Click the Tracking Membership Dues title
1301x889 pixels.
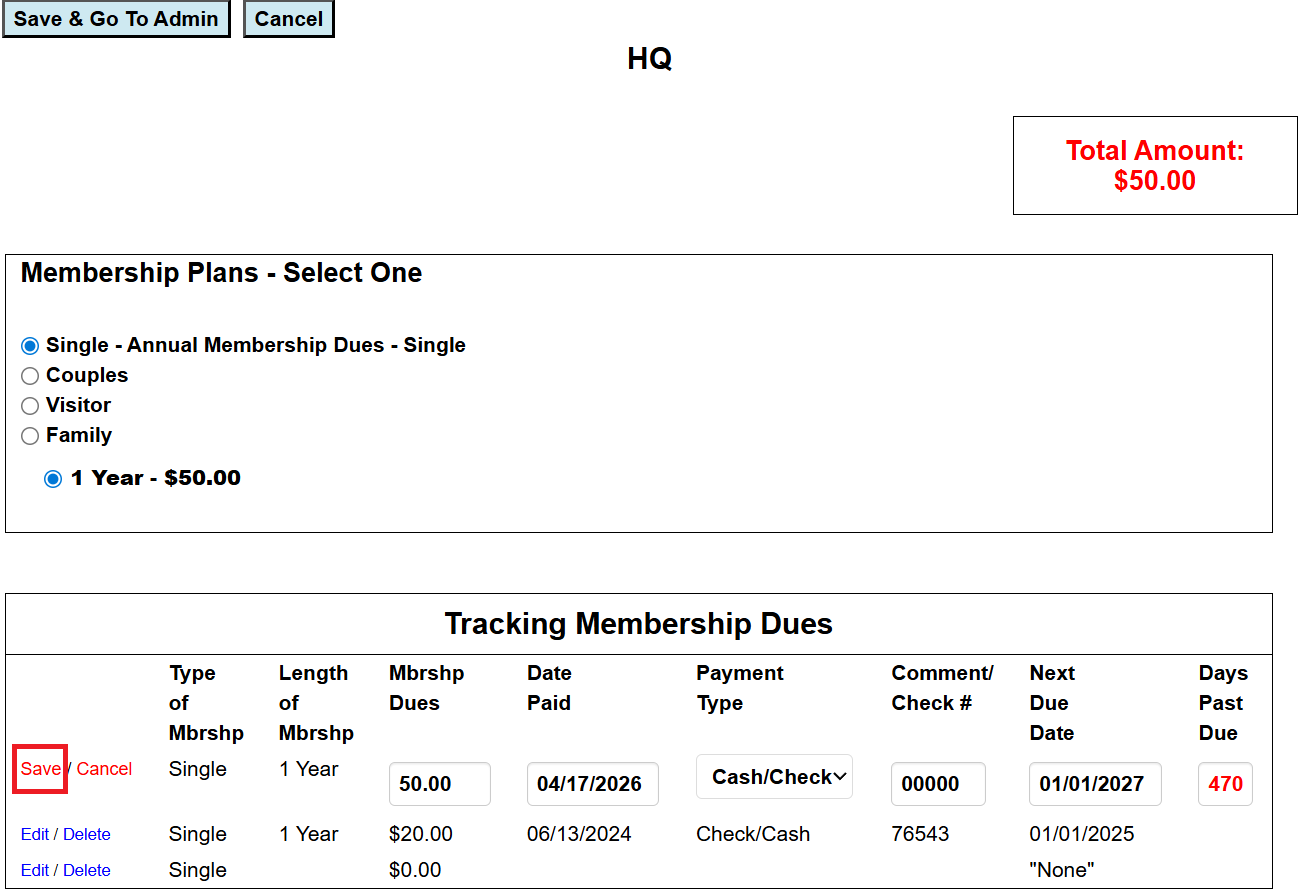coord(639,624)
